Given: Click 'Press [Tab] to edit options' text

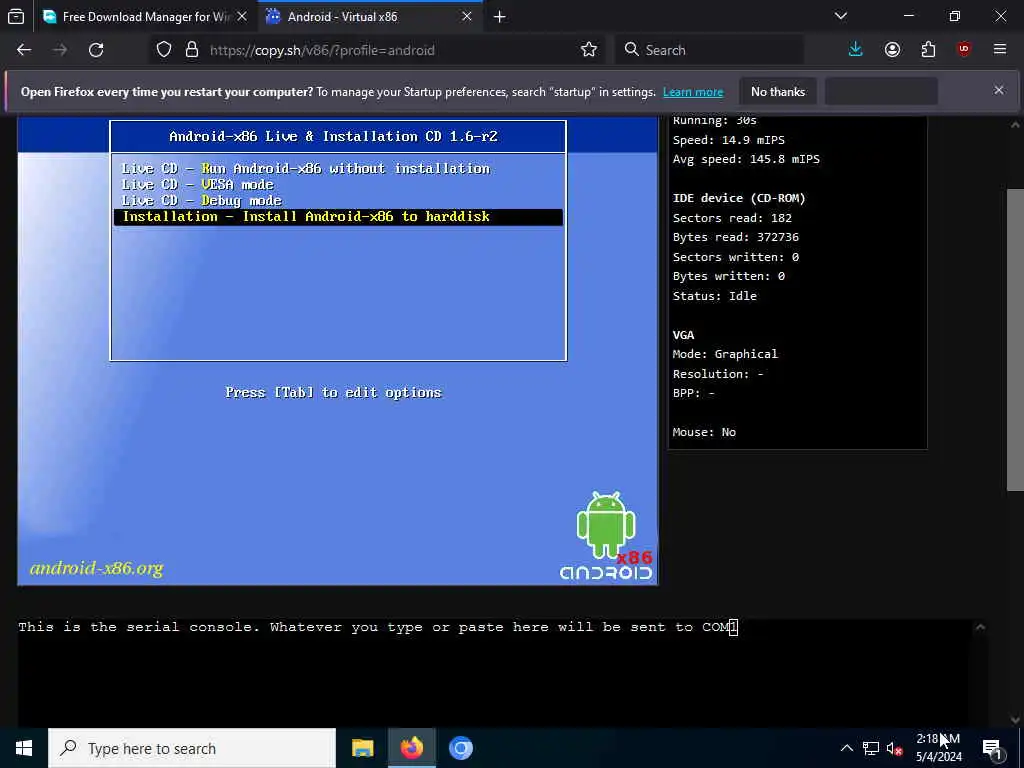Looking at the screenshot, I should (x=334, y=392).
